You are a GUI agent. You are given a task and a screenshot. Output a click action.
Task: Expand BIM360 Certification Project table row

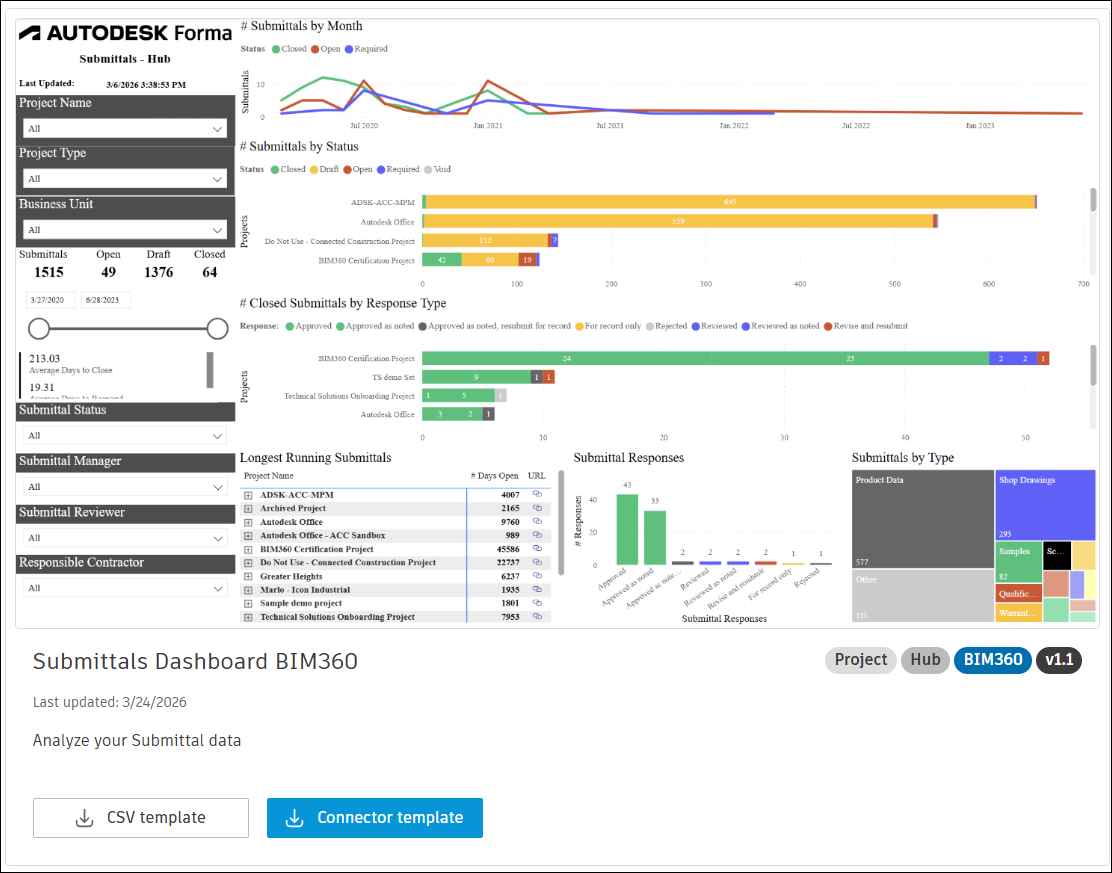pyautogui.click(x=248, y=549)
